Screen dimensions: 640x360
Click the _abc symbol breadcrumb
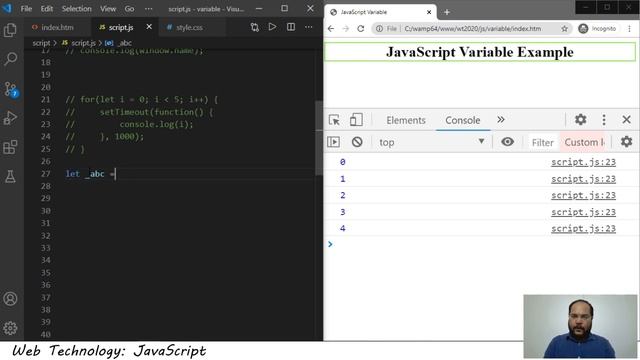point(119,43)
